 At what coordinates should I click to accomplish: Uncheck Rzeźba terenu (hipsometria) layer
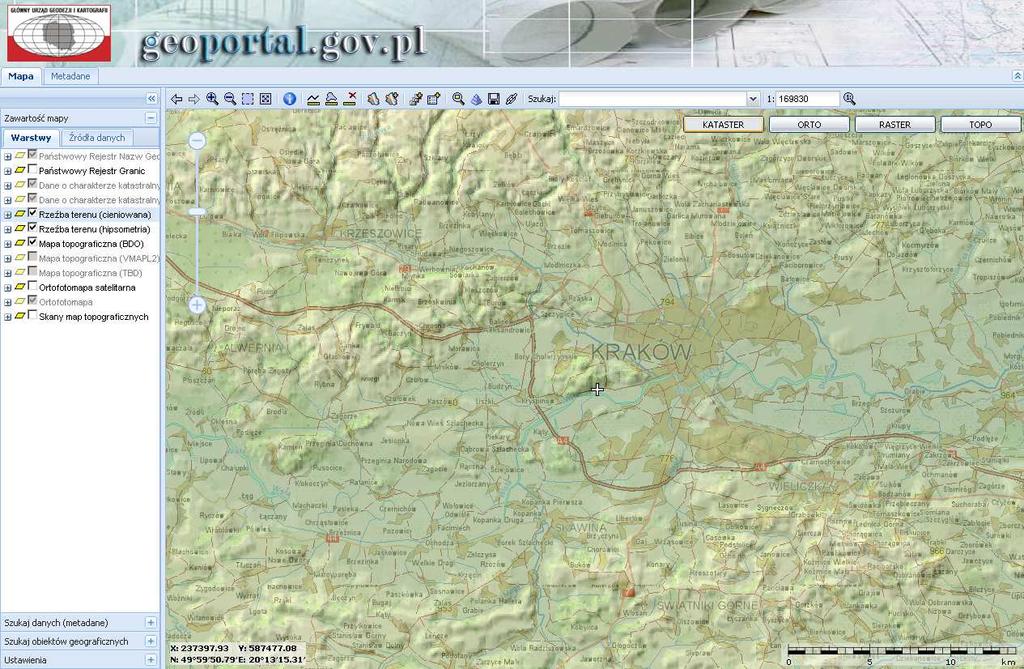[32, 228]
